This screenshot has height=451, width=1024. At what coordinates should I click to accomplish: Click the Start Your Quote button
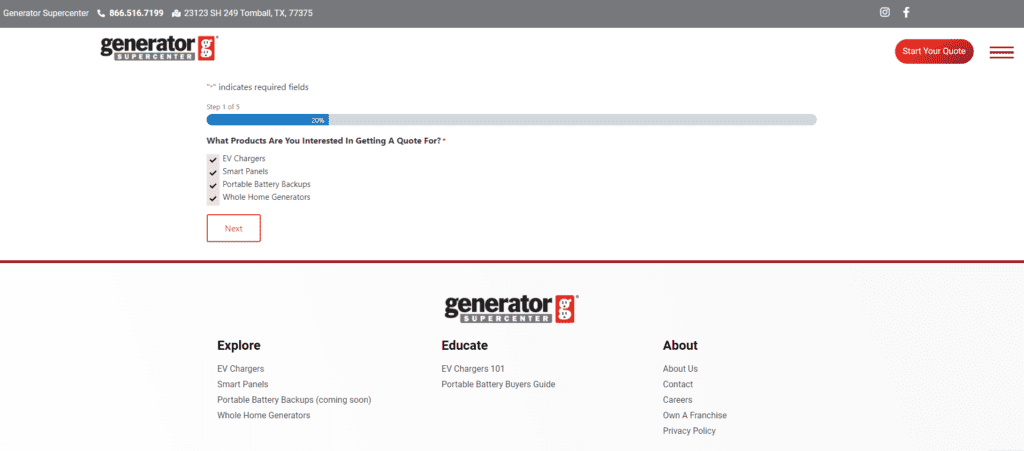tap(933, 51)
